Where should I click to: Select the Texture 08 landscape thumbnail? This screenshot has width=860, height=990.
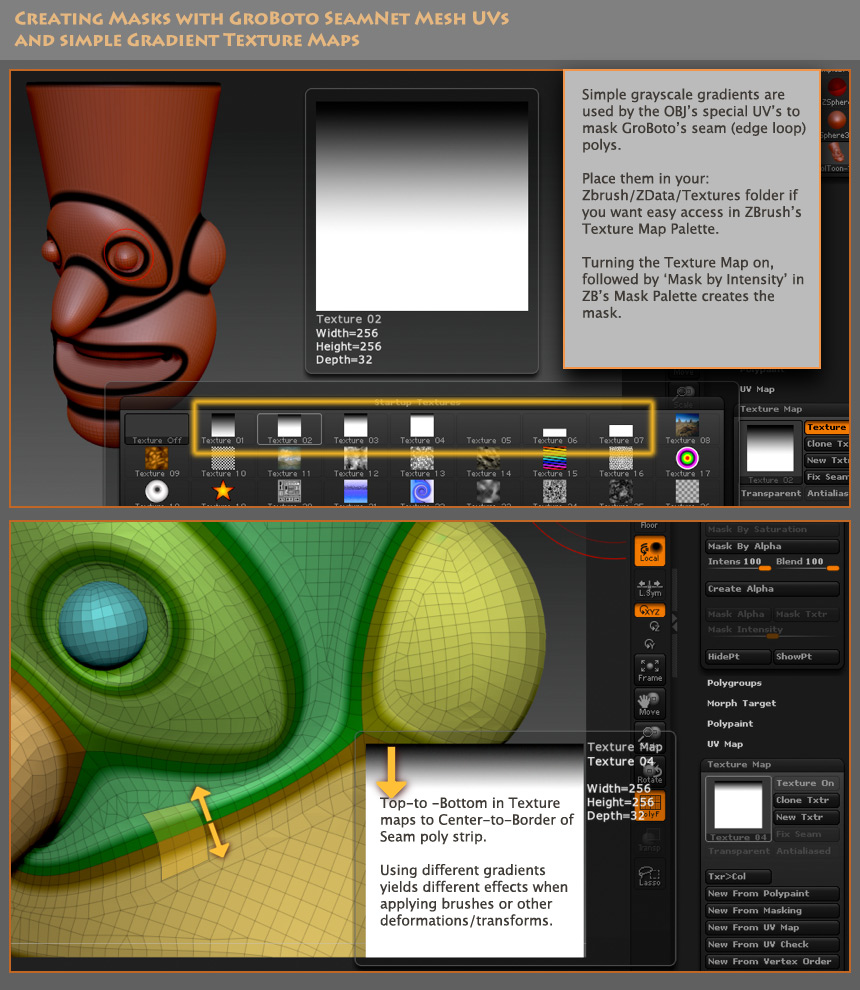point(687,429)
